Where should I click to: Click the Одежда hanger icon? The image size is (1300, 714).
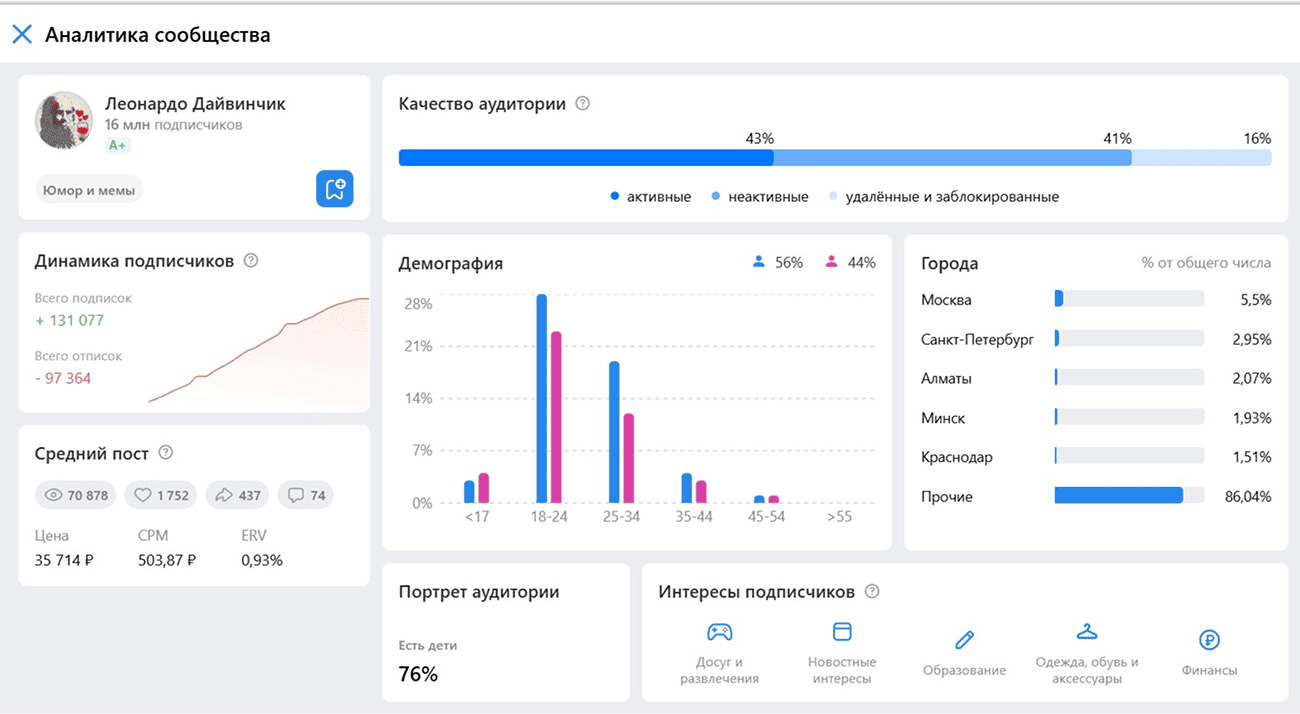tap(1086, 632)
